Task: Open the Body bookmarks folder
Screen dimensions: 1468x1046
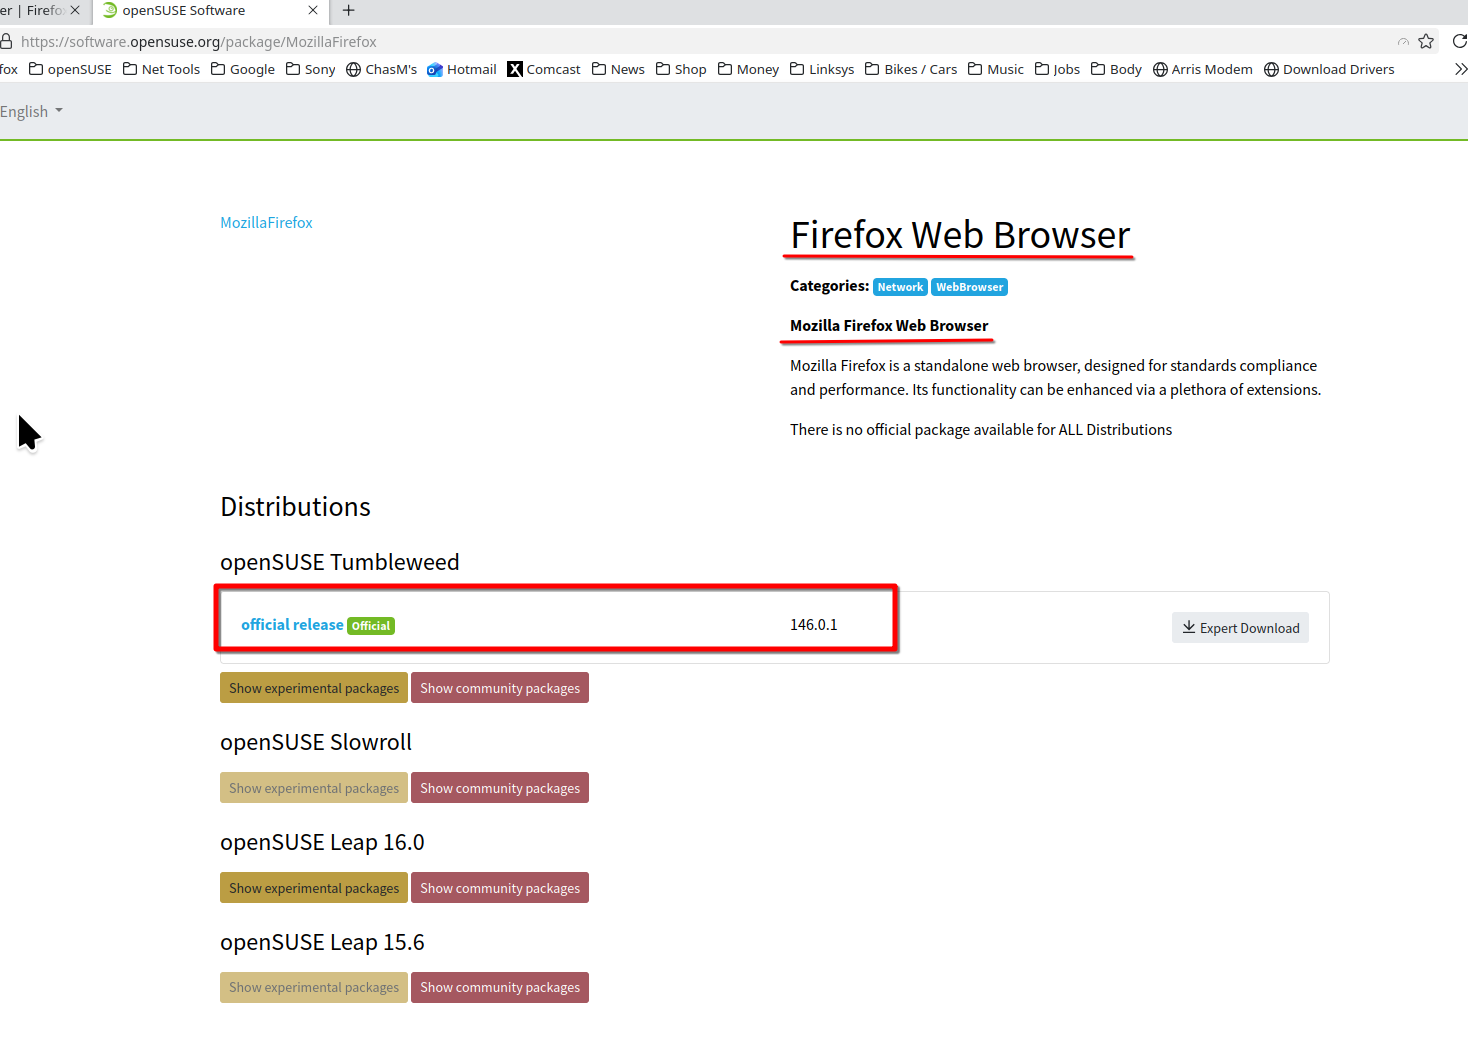Action: point(1116,69)
